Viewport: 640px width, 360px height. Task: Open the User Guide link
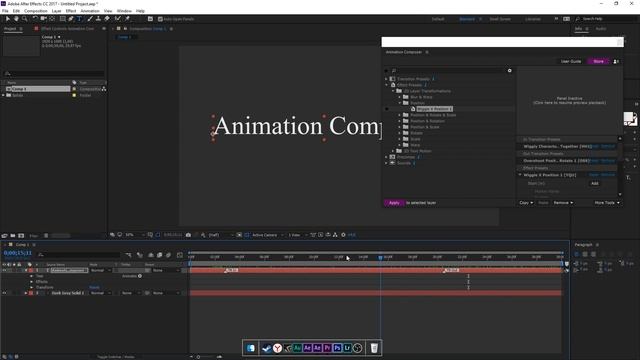571,61
